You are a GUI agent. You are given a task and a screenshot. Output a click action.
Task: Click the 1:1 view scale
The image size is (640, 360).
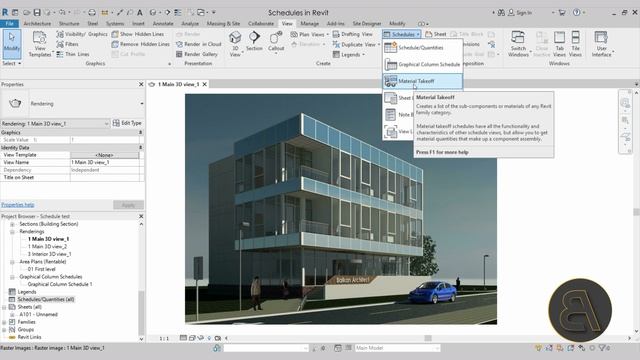point(164,338)
